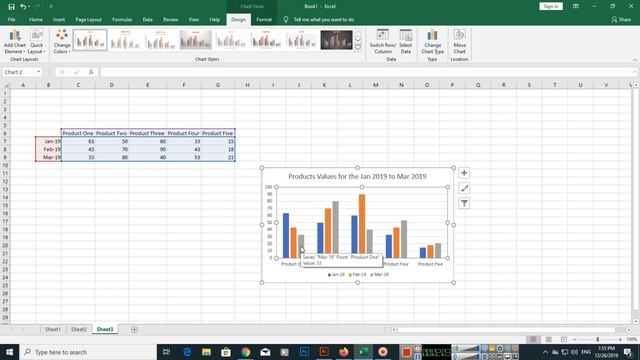Open Select Data dialog

click(x=405, y=41)
